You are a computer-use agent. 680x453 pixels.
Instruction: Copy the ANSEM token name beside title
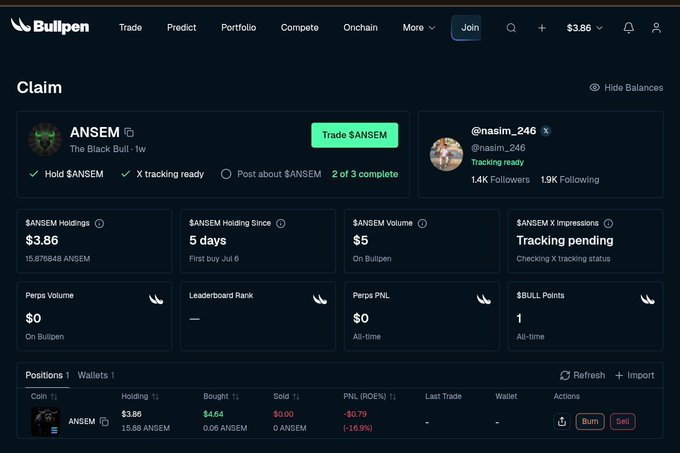click(x=129, y=132)
